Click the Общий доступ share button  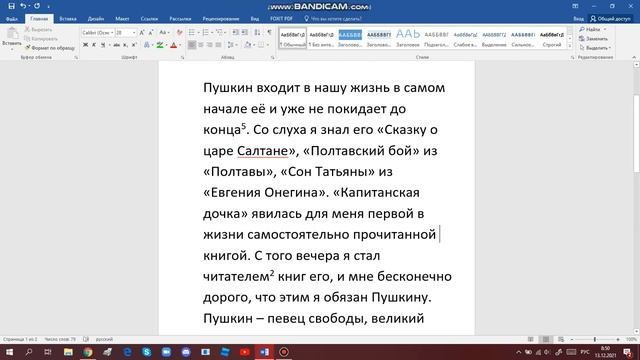click(610, 19)
